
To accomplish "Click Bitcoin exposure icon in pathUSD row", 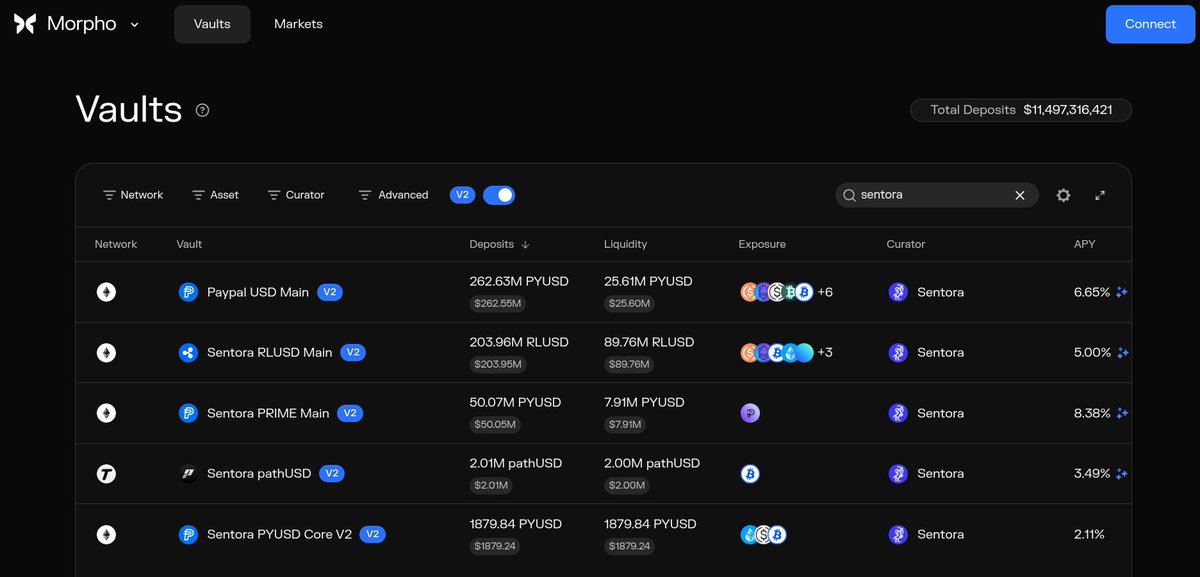I will tap(750, 473).
